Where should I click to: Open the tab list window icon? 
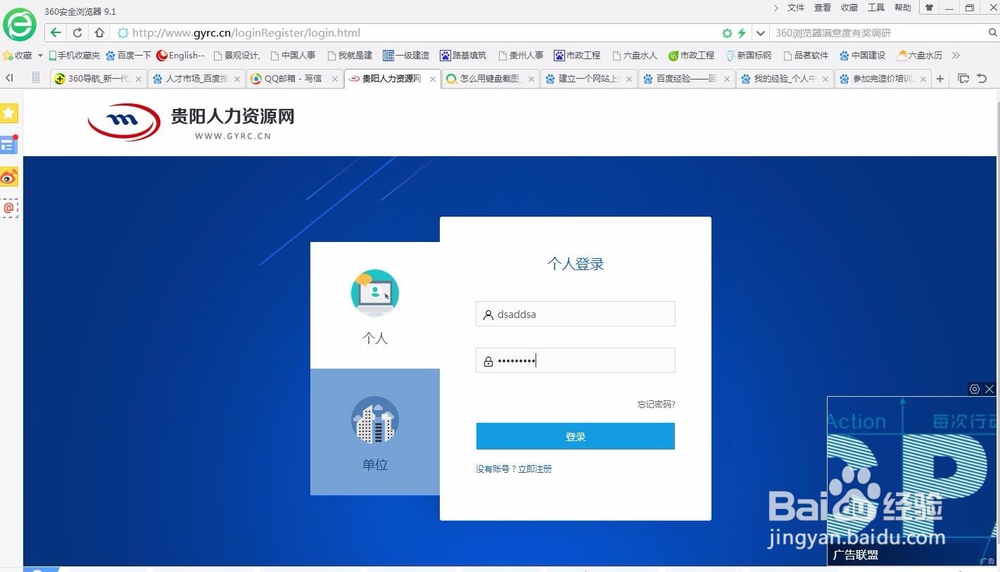964,78
